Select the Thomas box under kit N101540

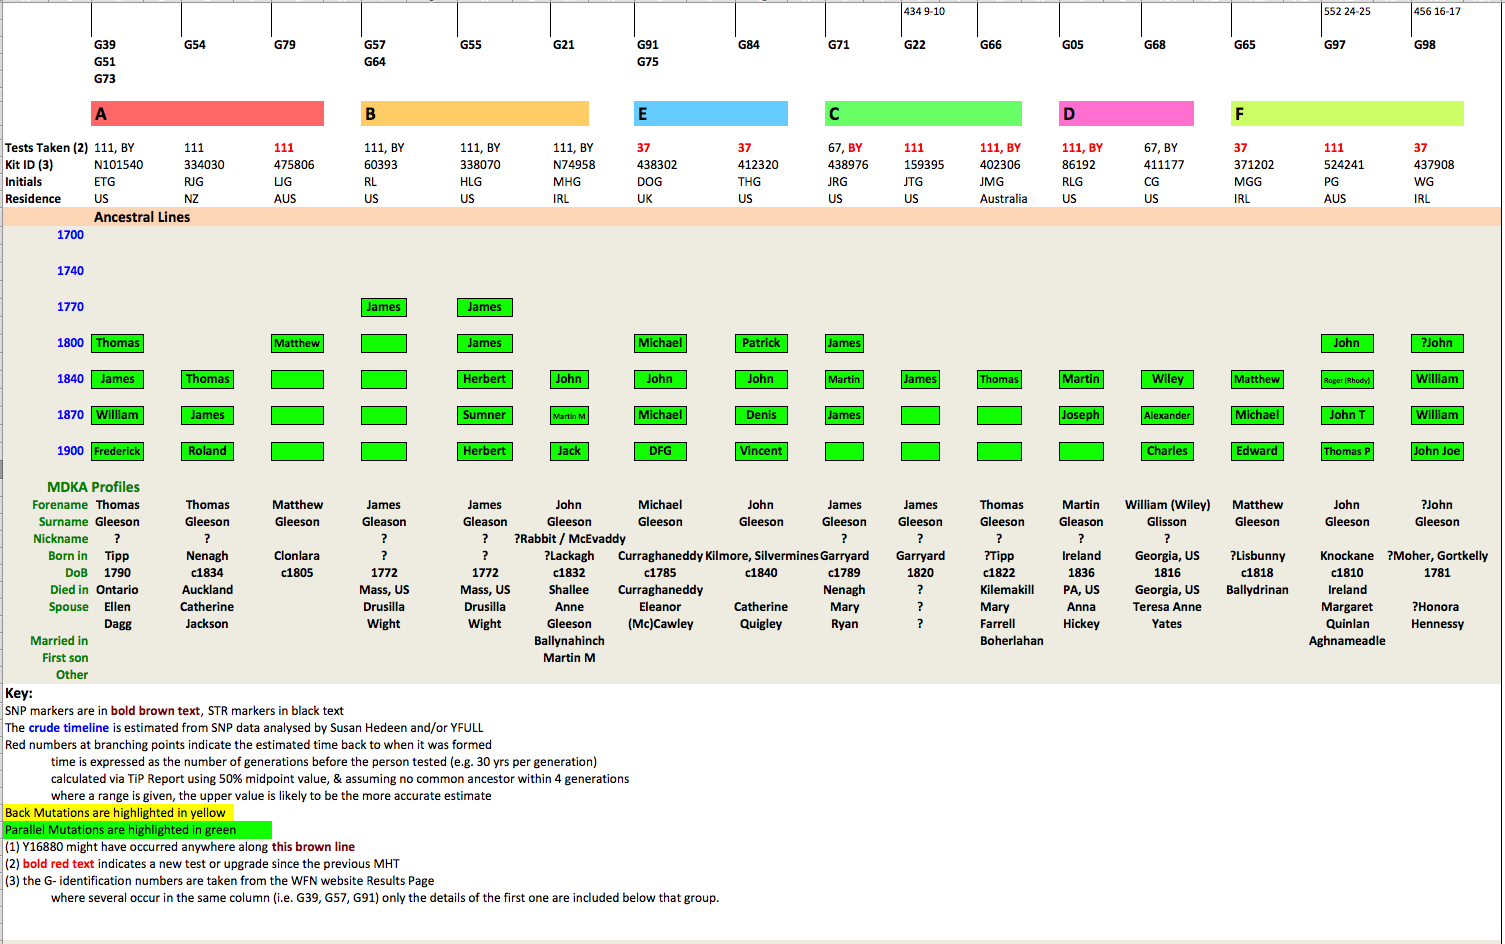(x=117, y=343)
